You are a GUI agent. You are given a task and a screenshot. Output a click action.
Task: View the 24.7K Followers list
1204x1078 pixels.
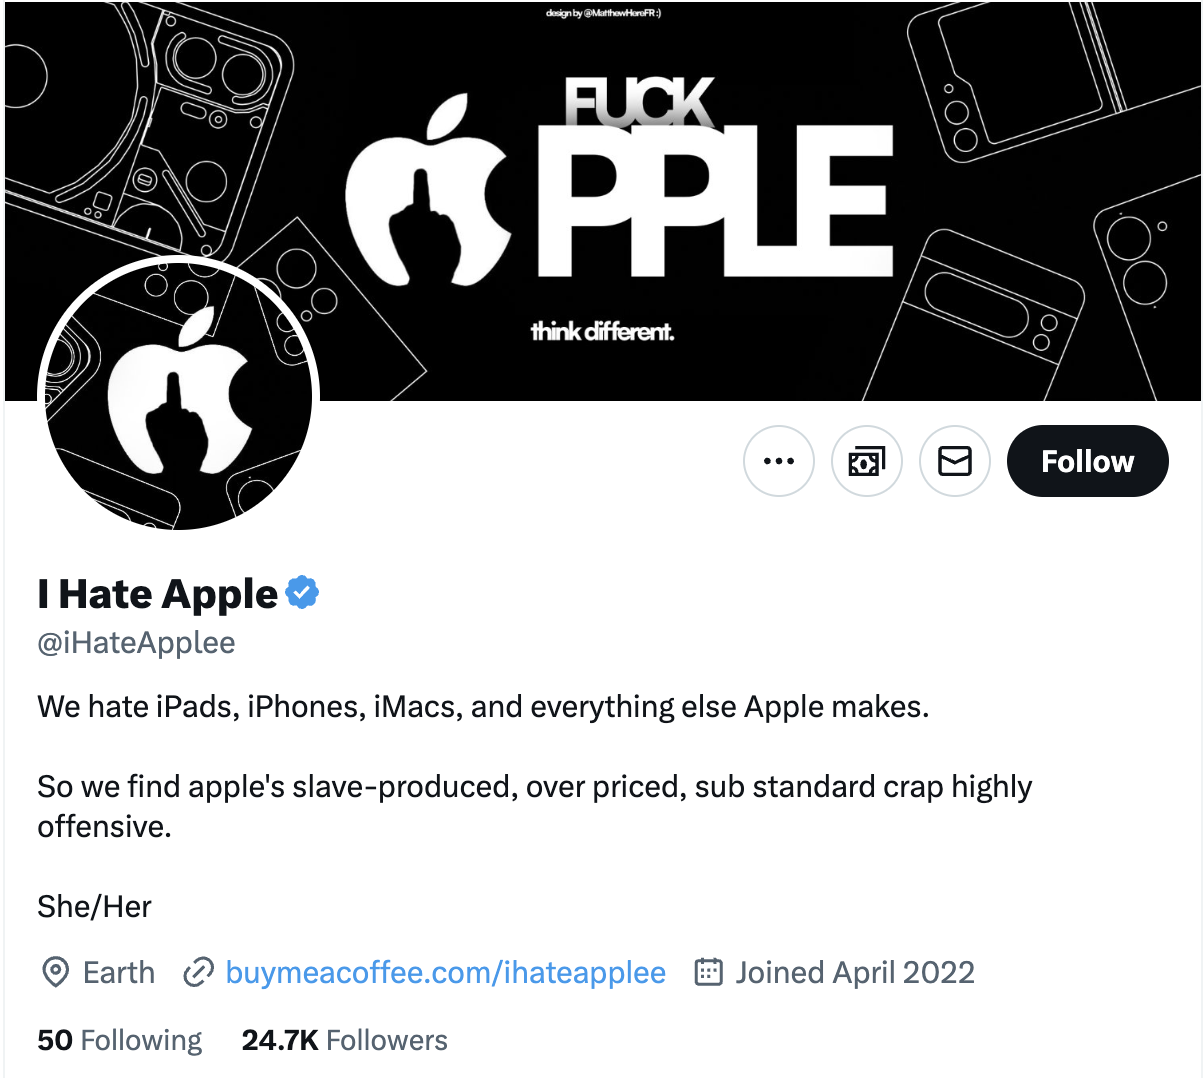click(345, 1040)
